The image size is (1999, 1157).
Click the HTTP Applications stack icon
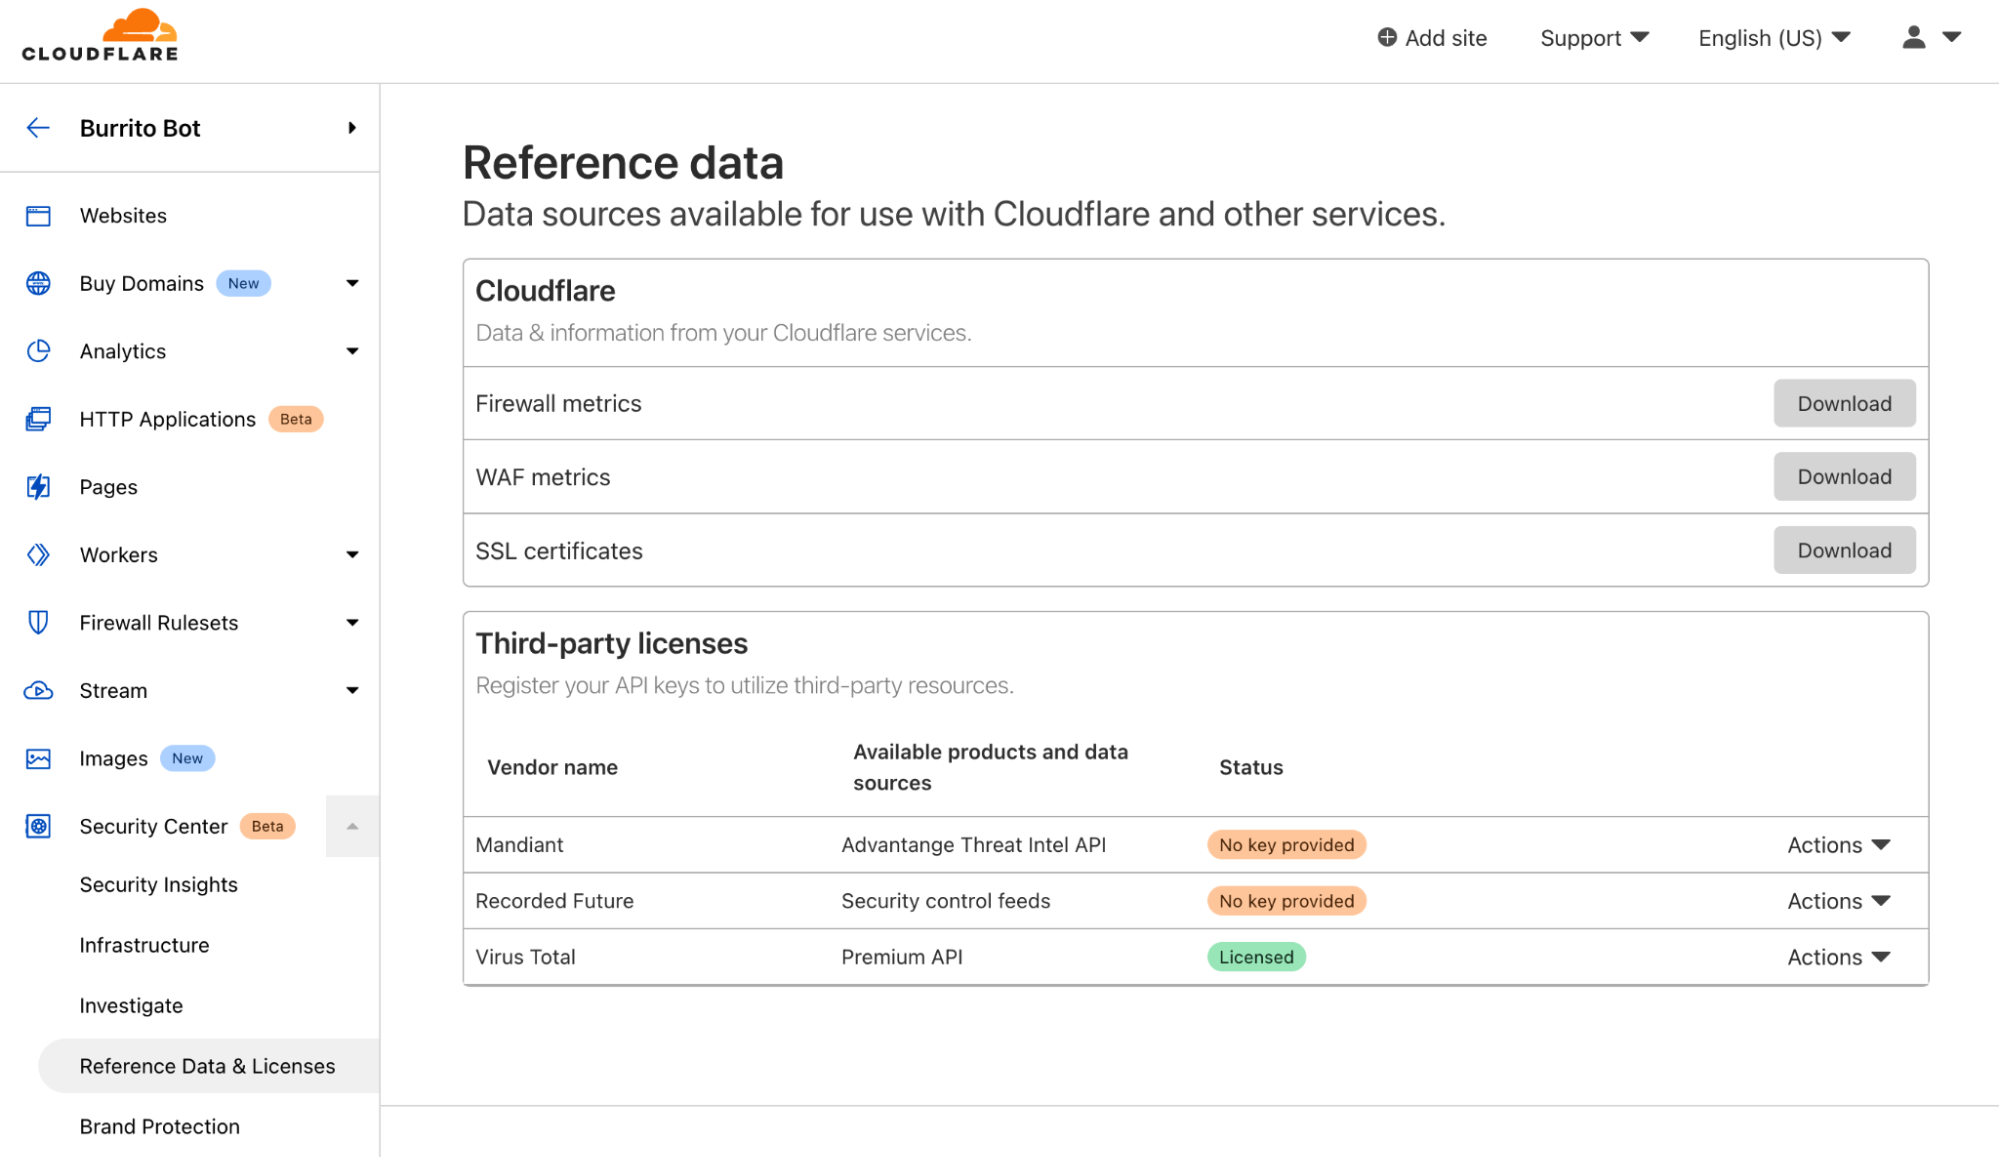click(x=38, y=419)
